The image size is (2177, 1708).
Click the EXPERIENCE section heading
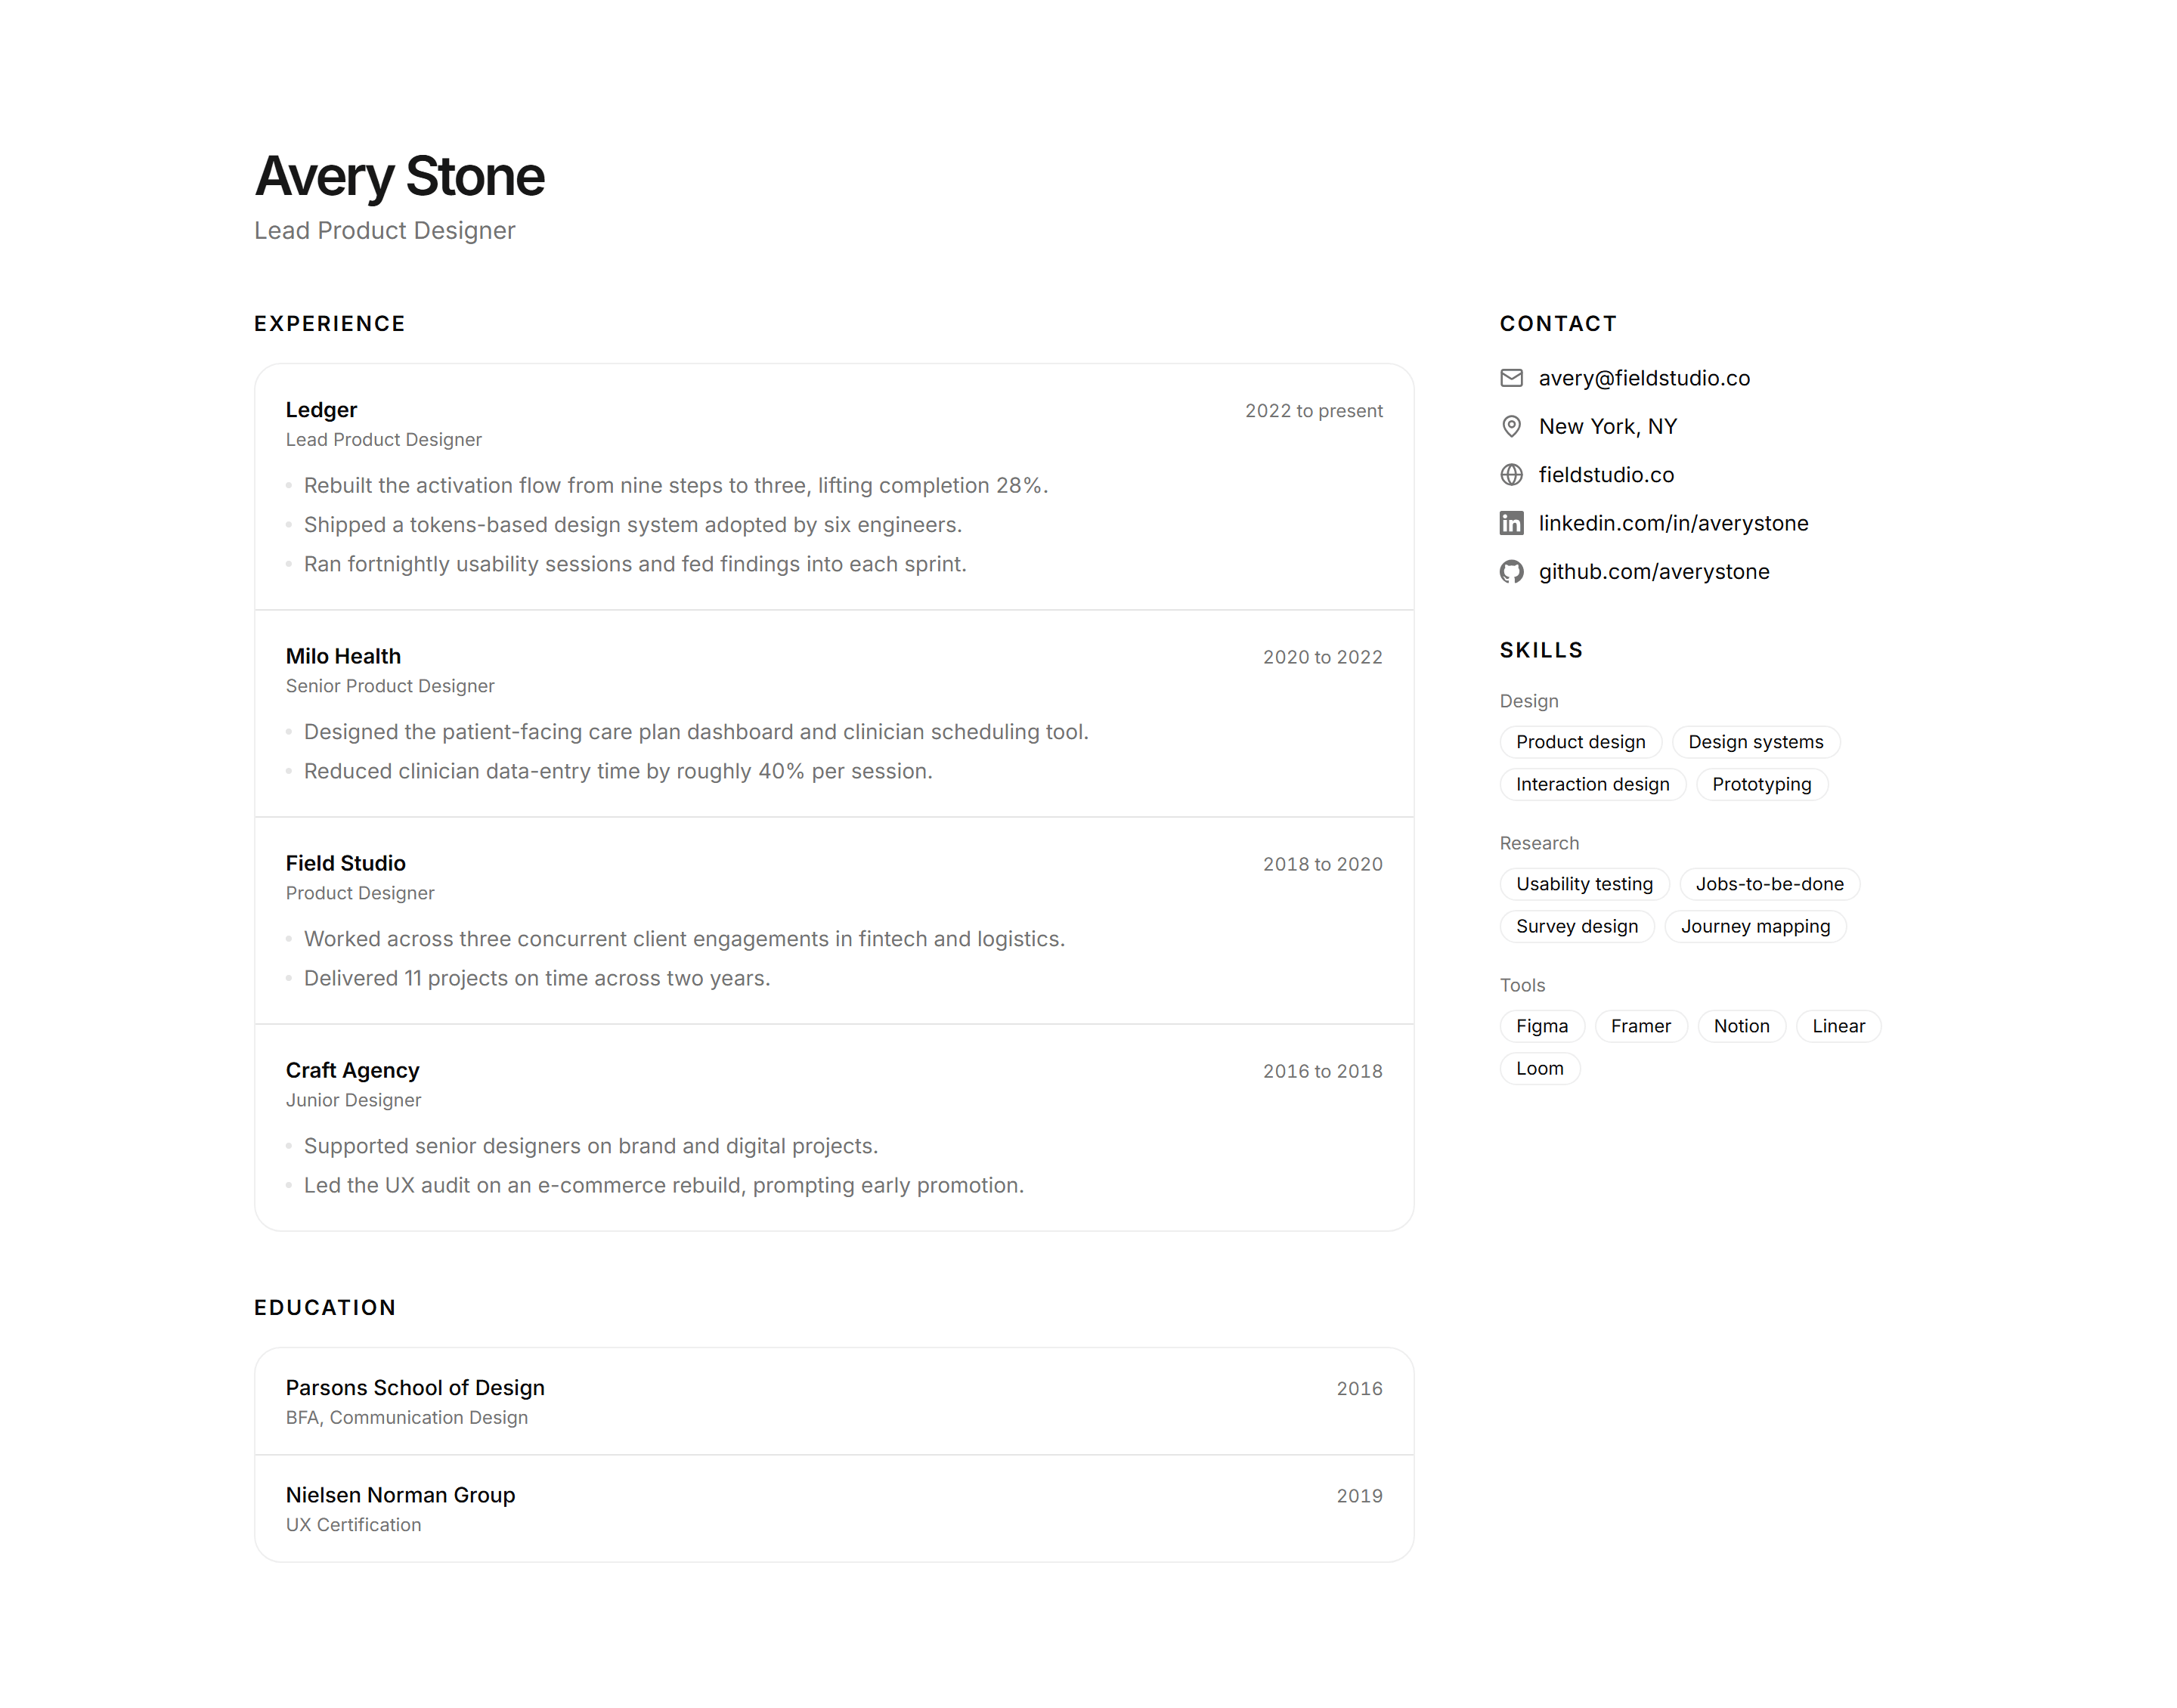point(330,324)
